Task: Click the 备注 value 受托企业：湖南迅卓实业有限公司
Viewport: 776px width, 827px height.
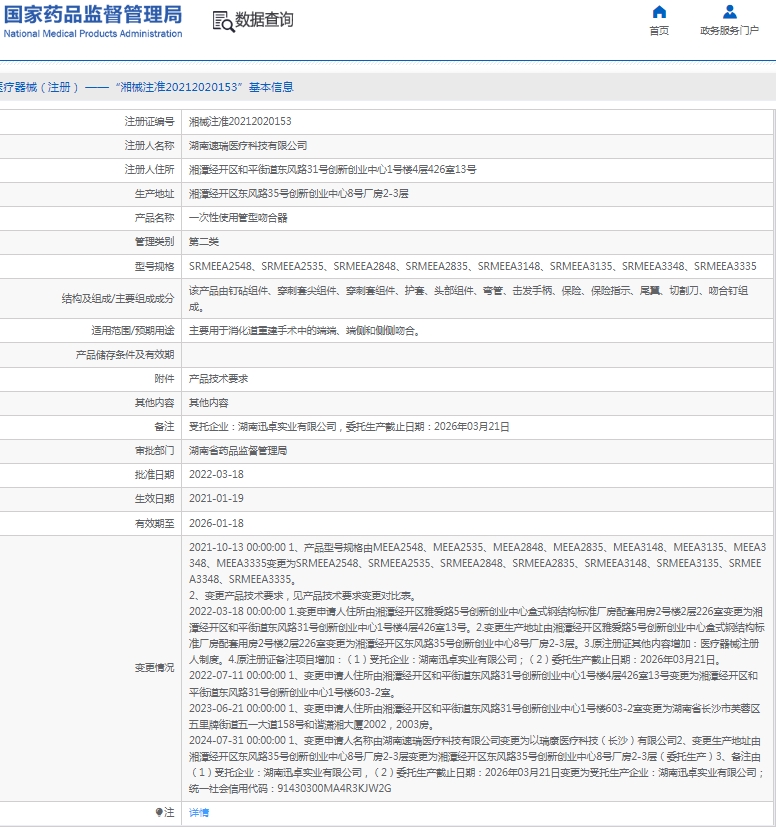Action: [349, 427]
